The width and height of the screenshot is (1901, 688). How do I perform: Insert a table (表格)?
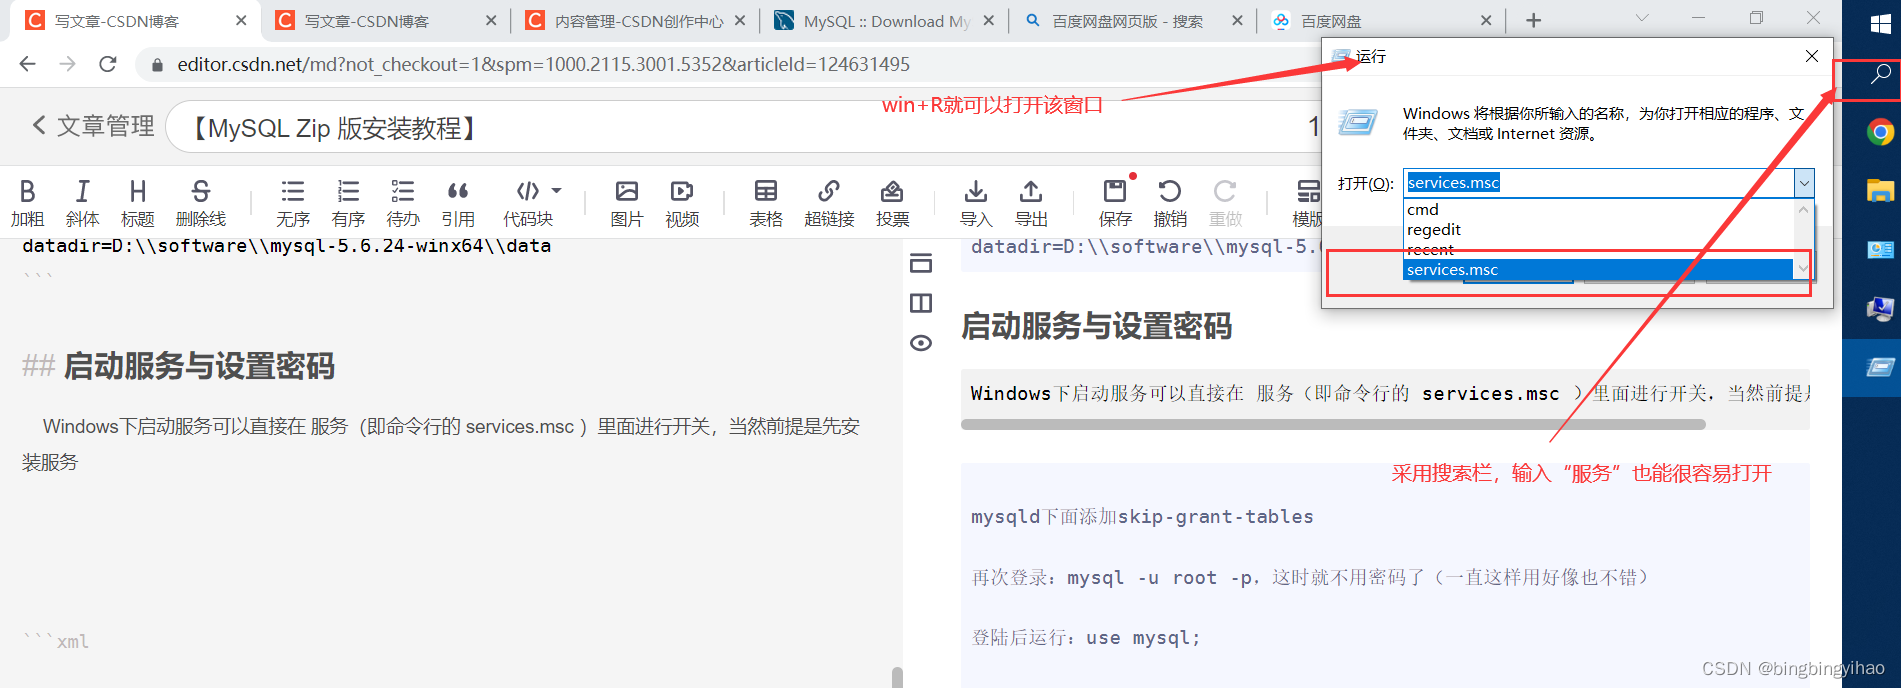(766, 203)
